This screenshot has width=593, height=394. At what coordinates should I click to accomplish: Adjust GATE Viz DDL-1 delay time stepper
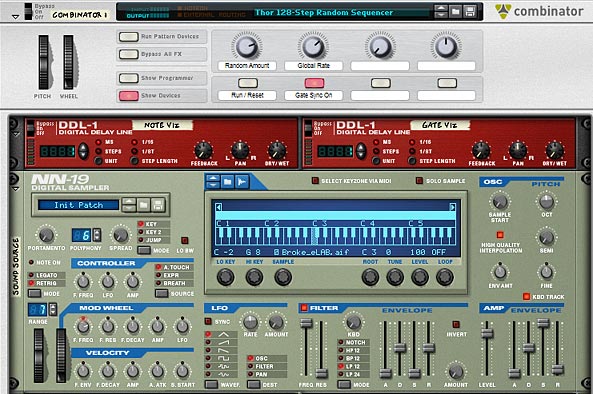[361, 151]
